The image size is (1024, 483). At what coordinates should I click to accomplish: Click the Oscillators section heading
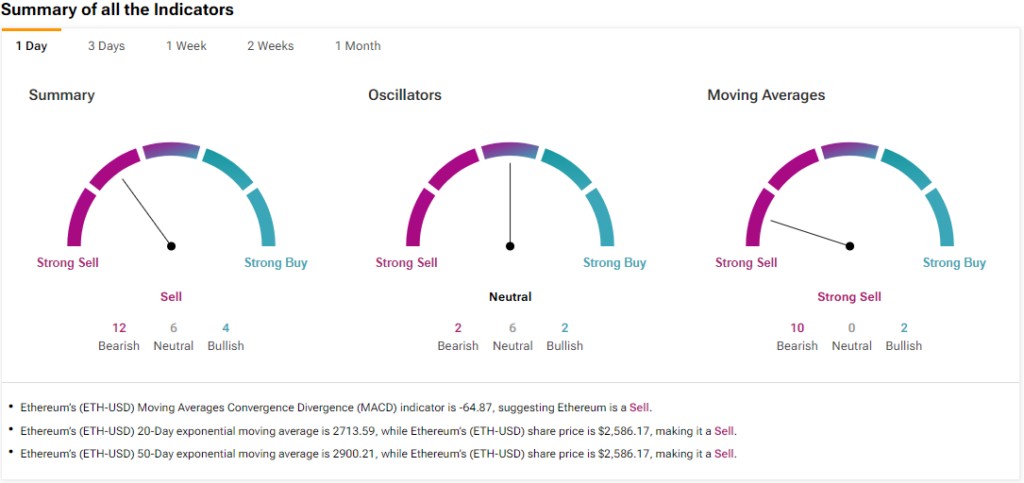coord(404,95)
